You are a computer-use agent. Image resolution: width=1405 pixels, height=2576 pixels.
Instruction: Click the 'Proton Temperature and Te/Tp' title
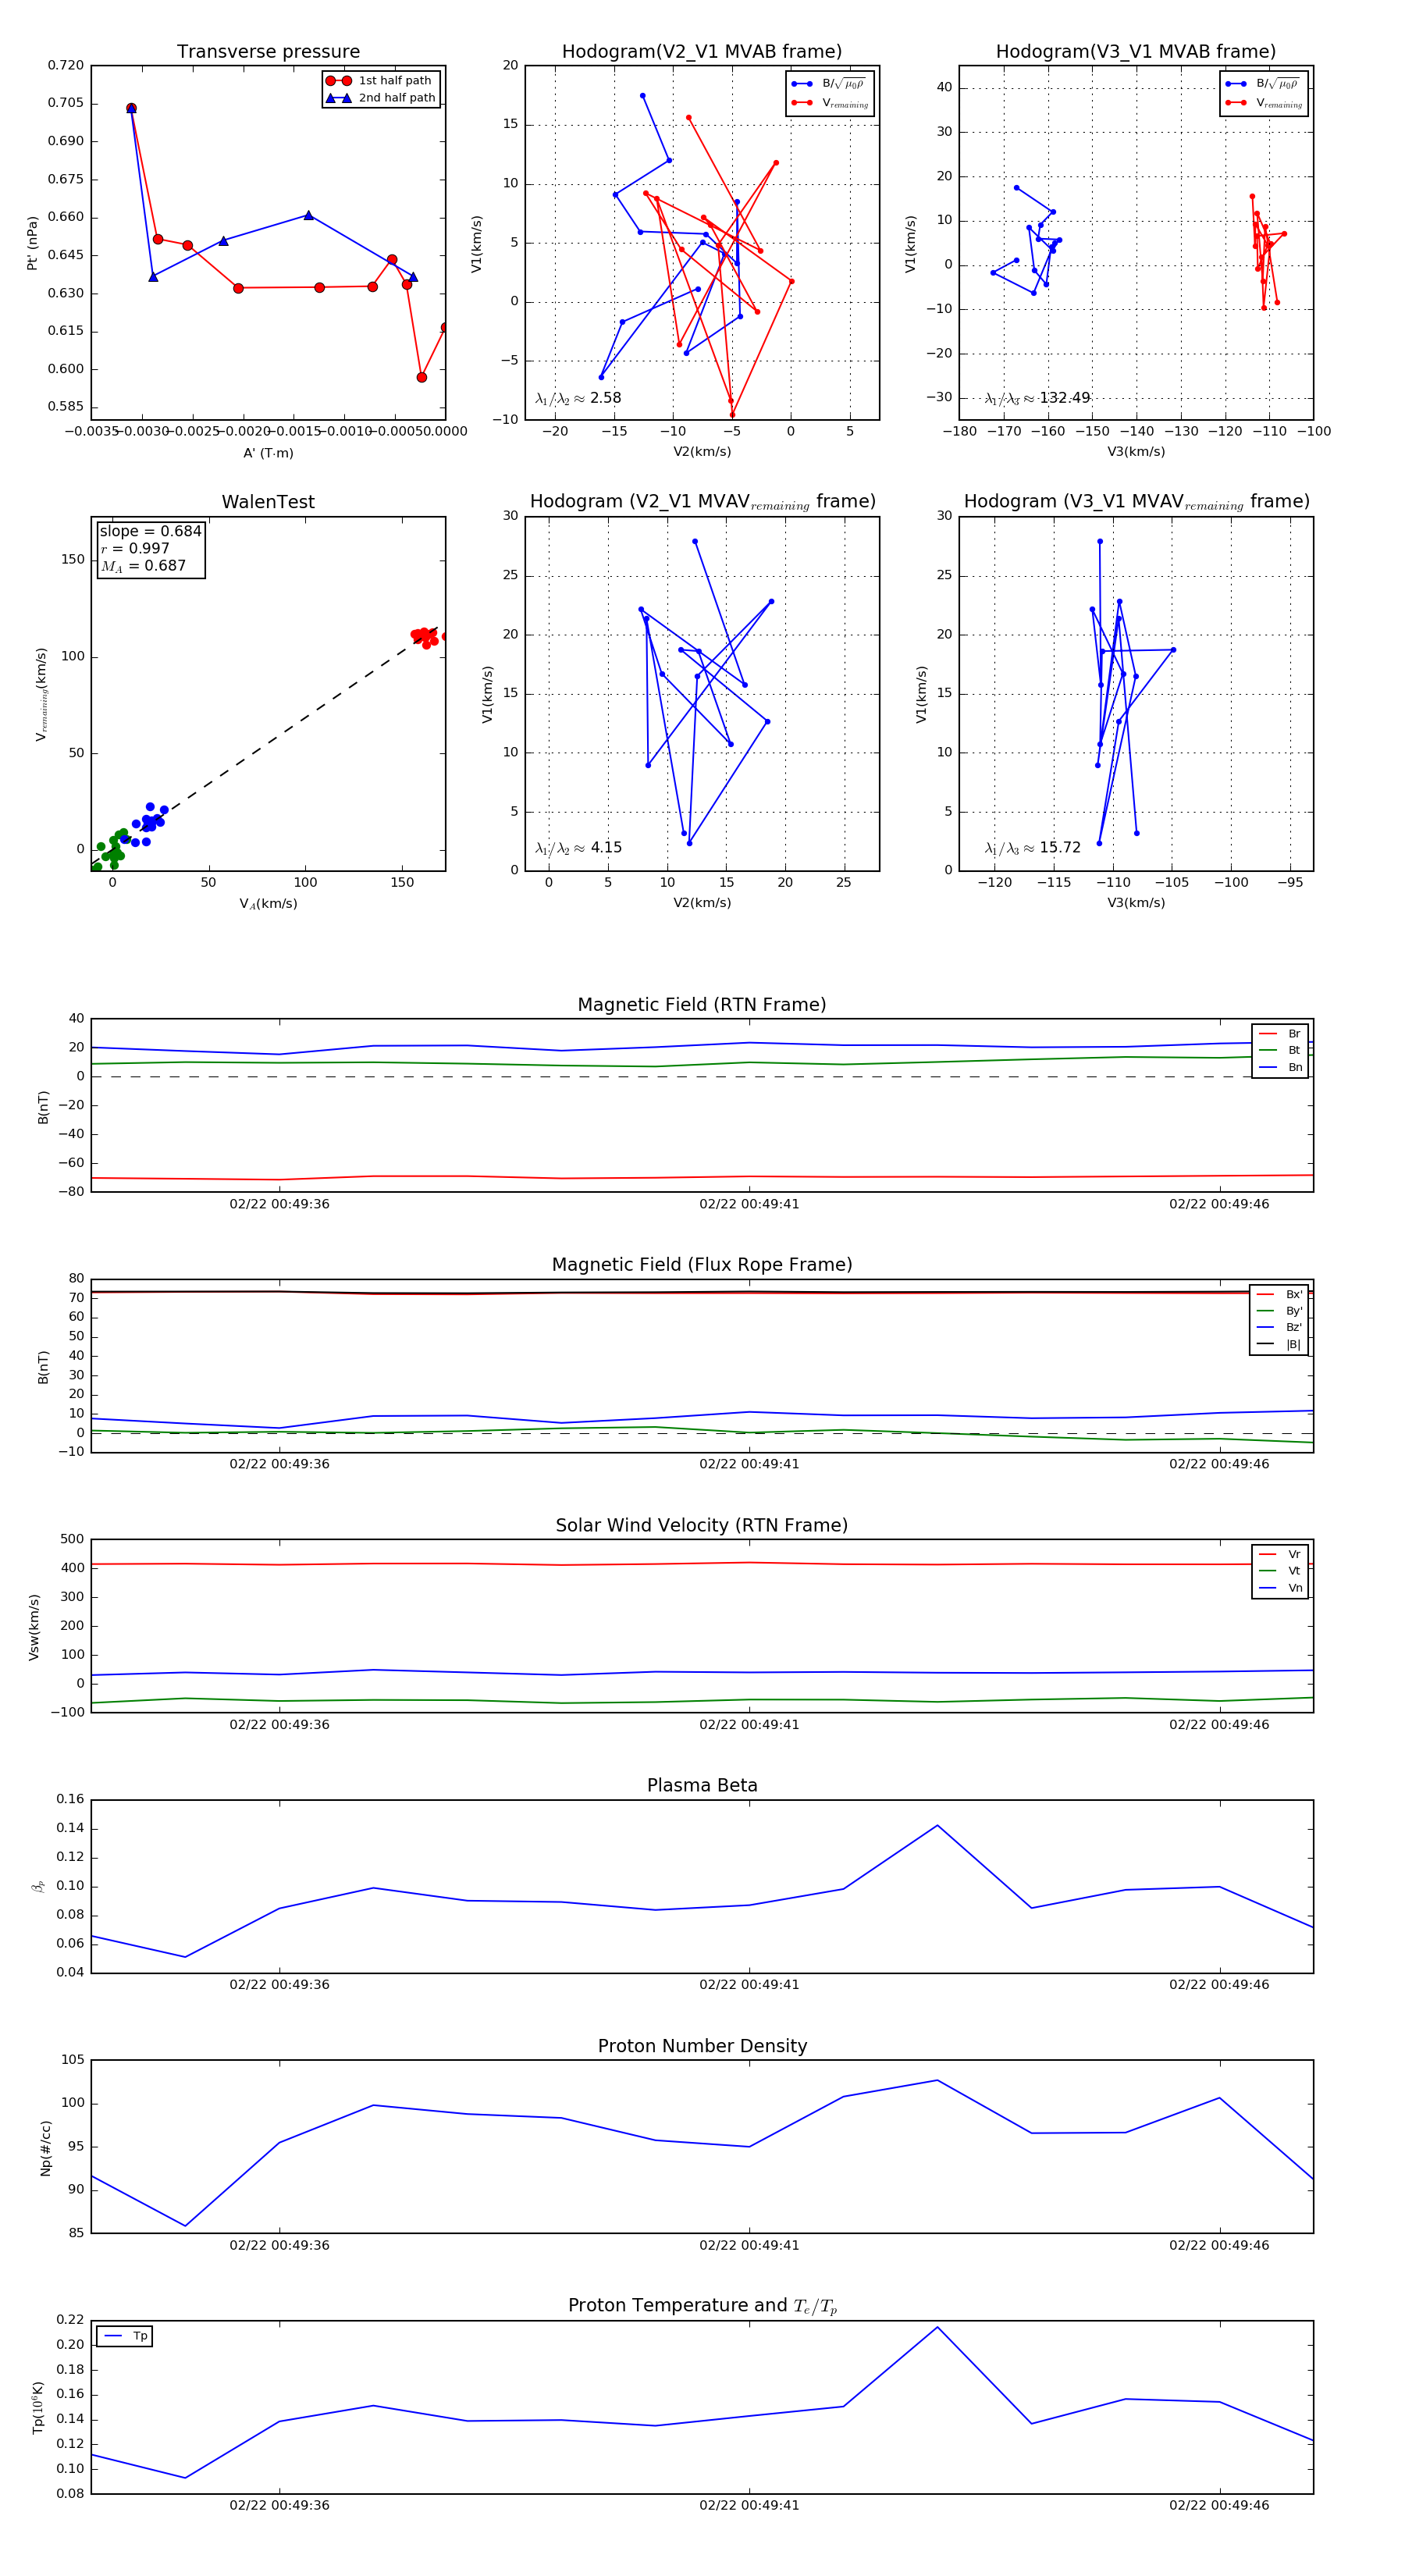[x=702, y=2306]
